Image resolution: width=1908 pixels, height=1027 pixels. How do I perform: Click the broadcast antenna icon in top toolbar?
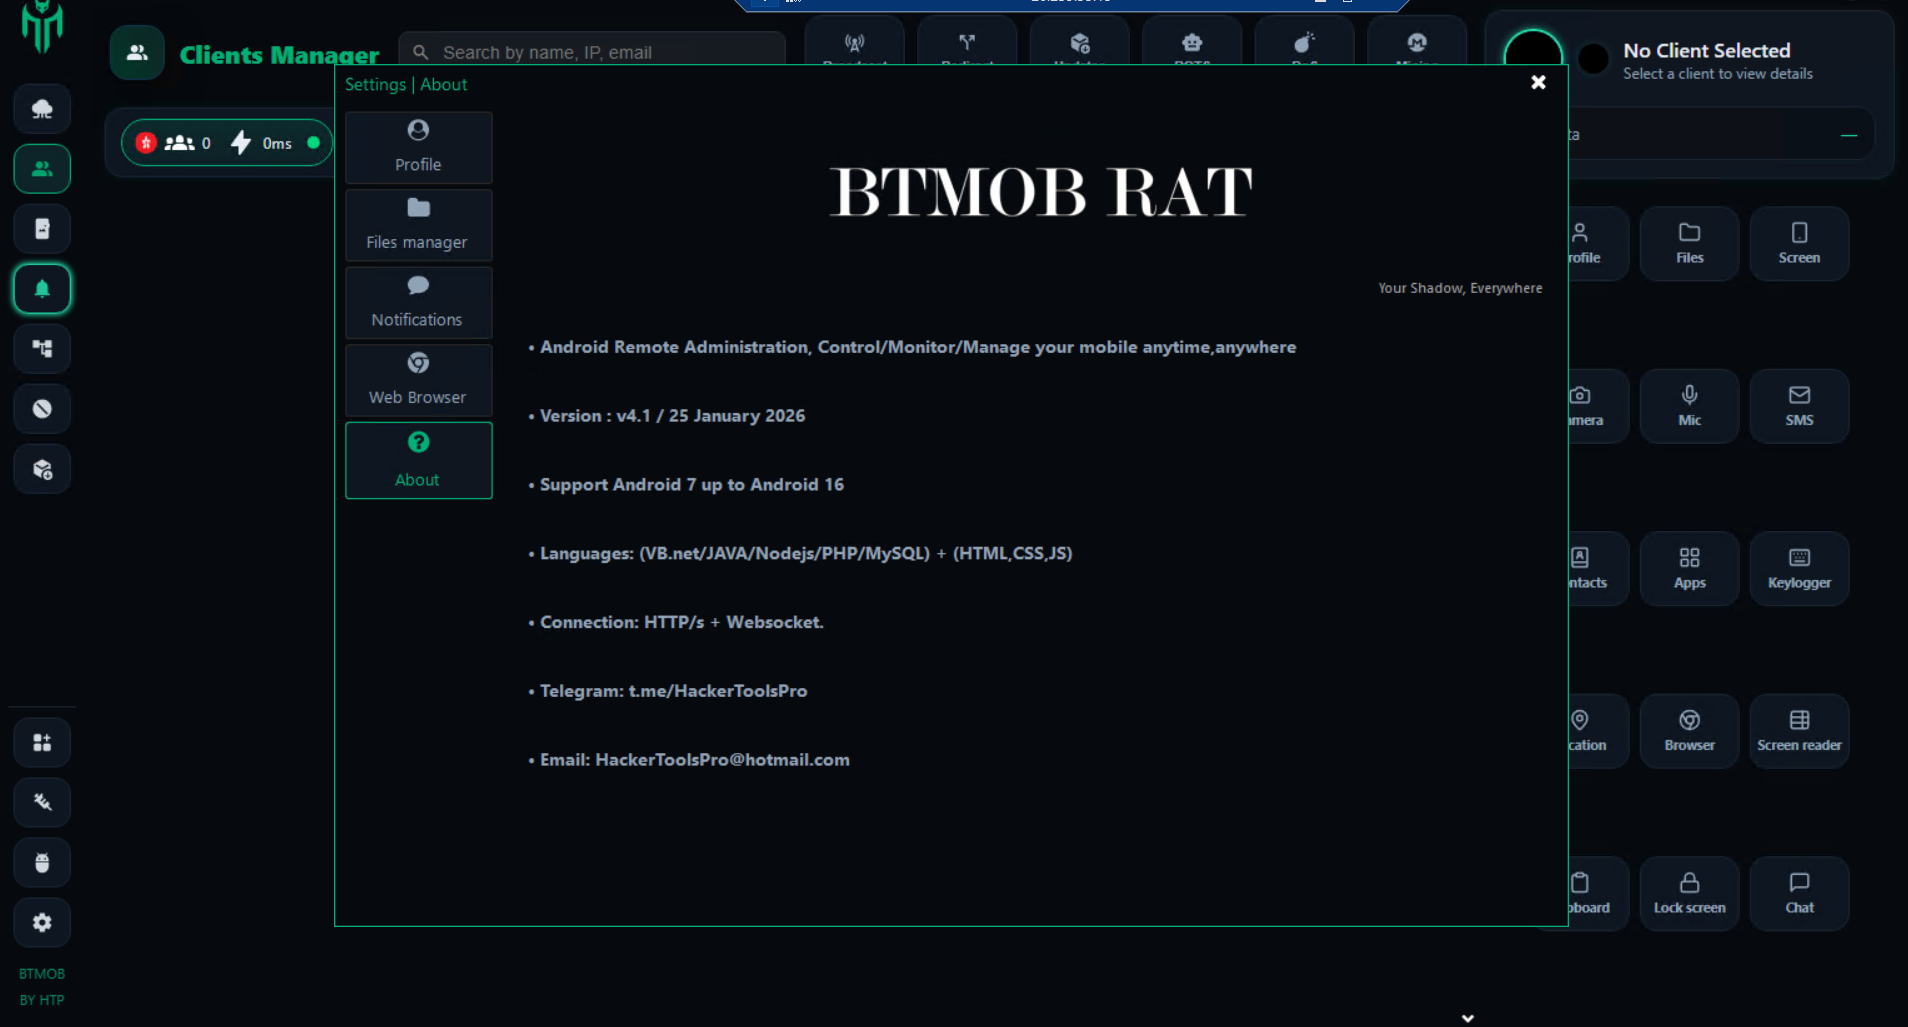coord(854,43)
